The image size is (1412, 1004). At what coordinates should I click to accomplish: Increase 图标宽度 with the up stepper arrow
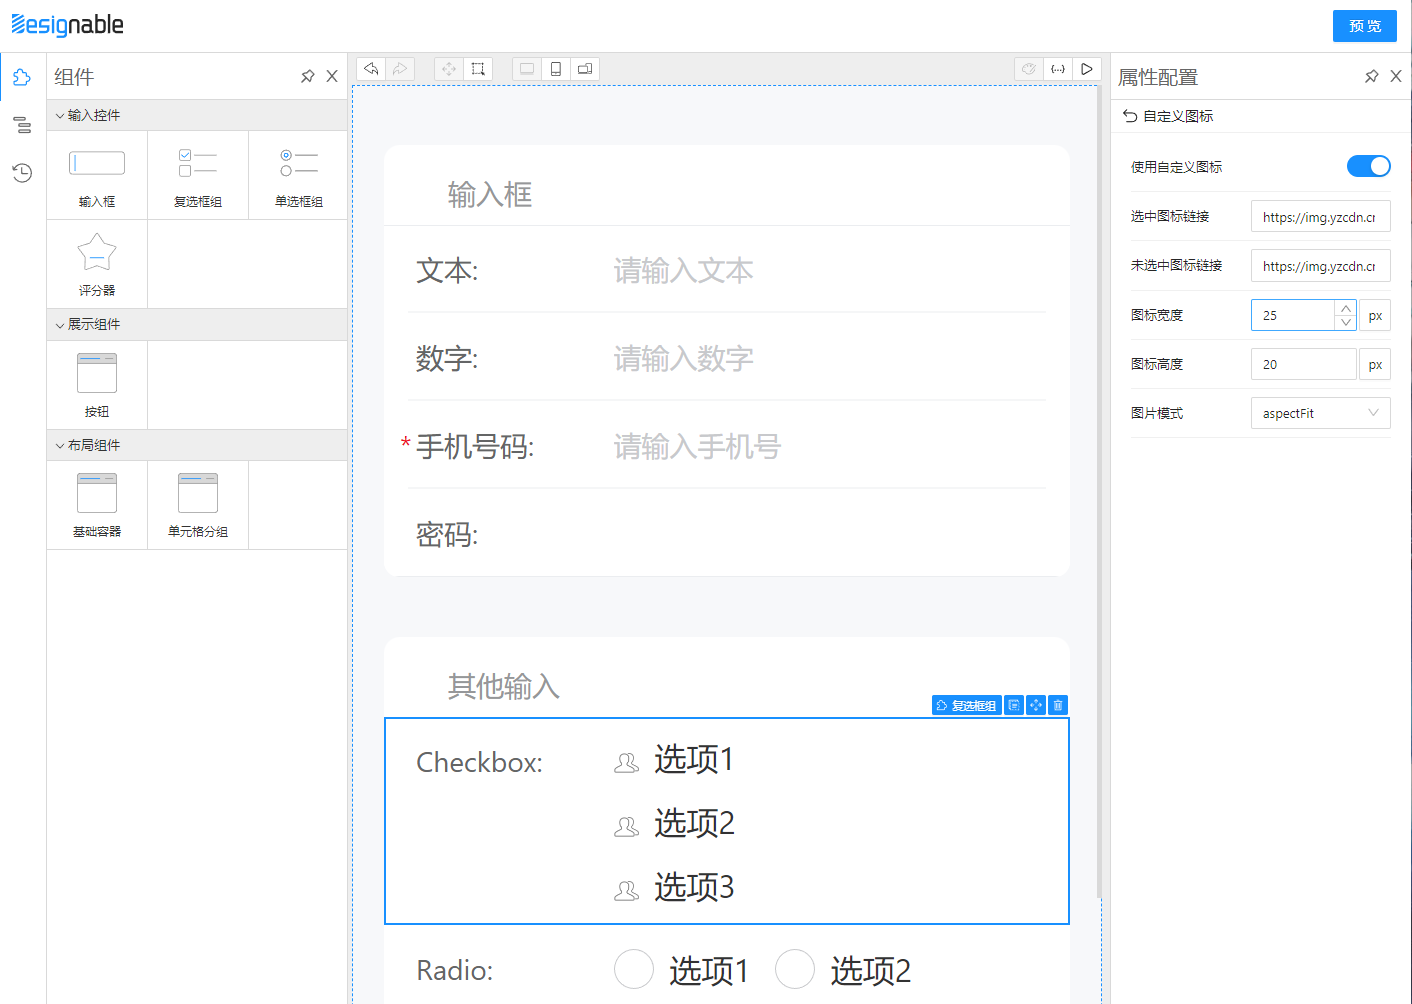[x=1346, y=307]
